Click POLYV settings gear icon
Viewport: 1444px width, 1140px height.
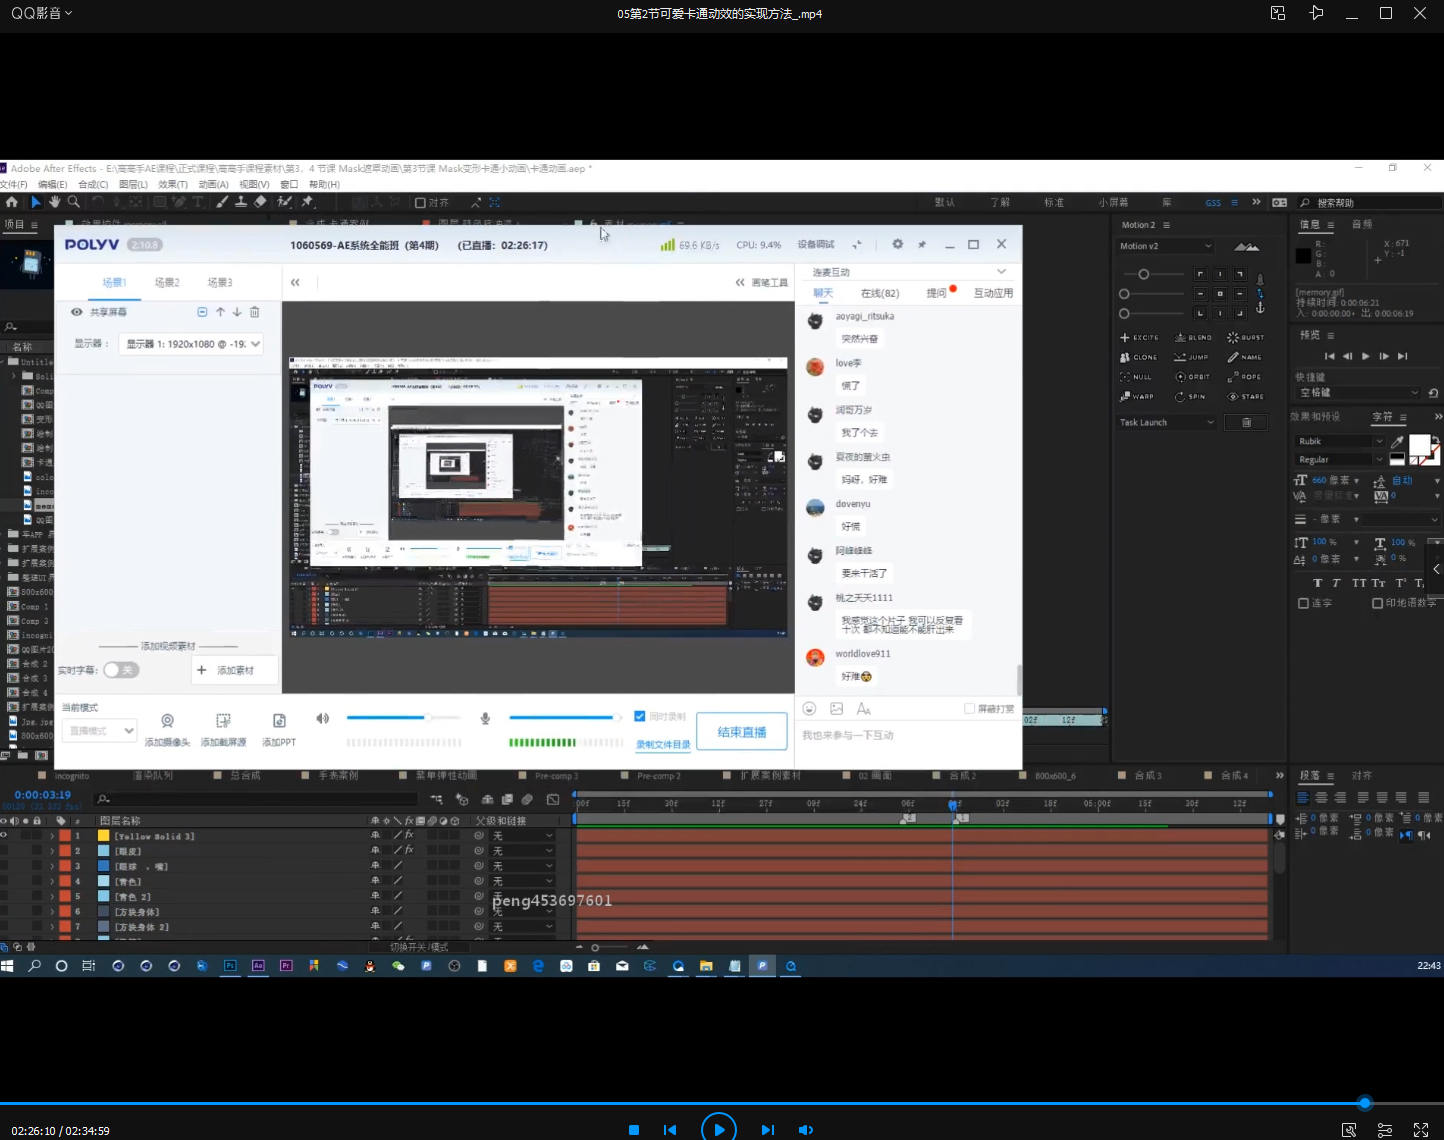[x=897, y=244]
